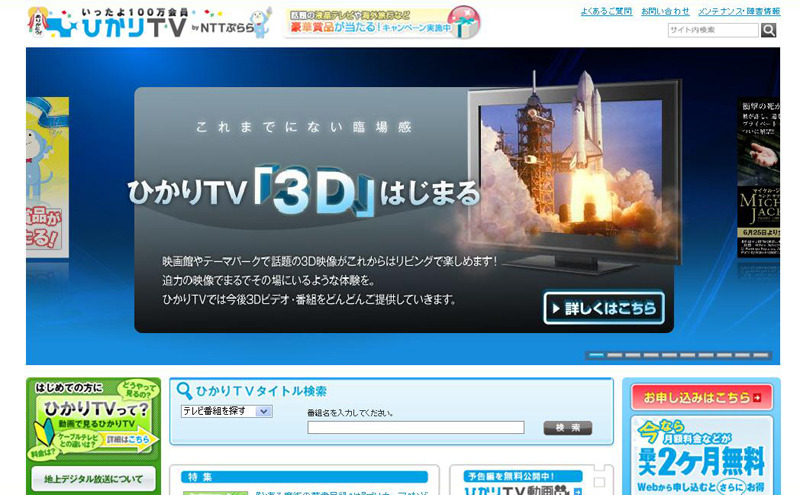This screenshot has height=495, width=800.
Task: Click the 詳細はこちら yellow arrow
Action: point(132,439)
